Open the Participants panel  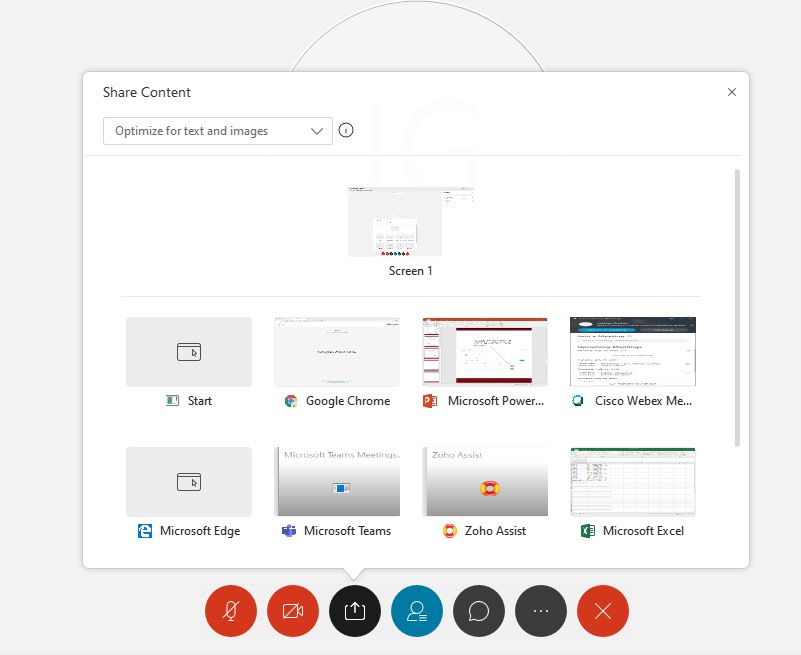click(416, 611)
